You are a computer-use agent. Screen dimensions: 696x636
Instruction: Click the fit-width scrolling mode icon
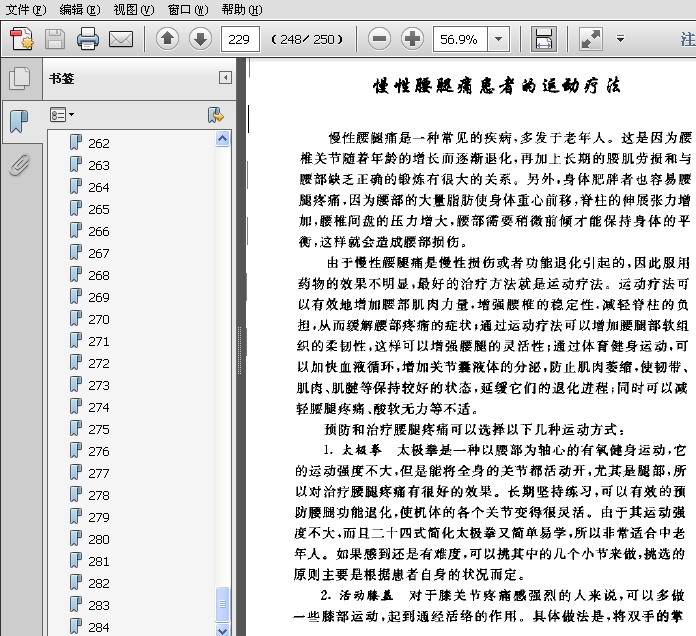pos(544,39)
